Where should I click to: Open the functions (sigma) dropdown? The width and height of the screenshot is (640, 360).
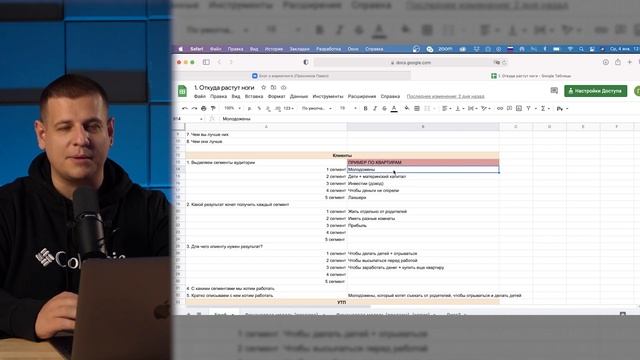[x=544, y=109]
